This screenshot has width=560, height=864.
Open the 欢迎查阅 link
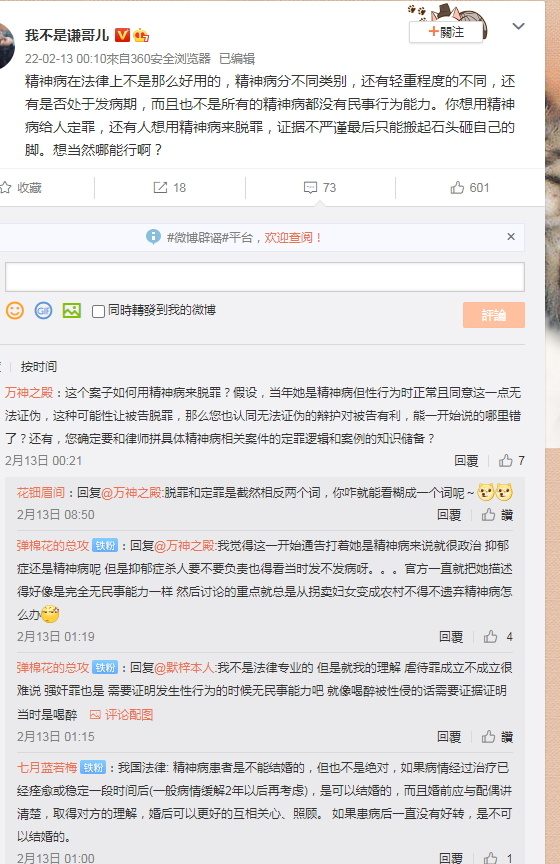293,237
